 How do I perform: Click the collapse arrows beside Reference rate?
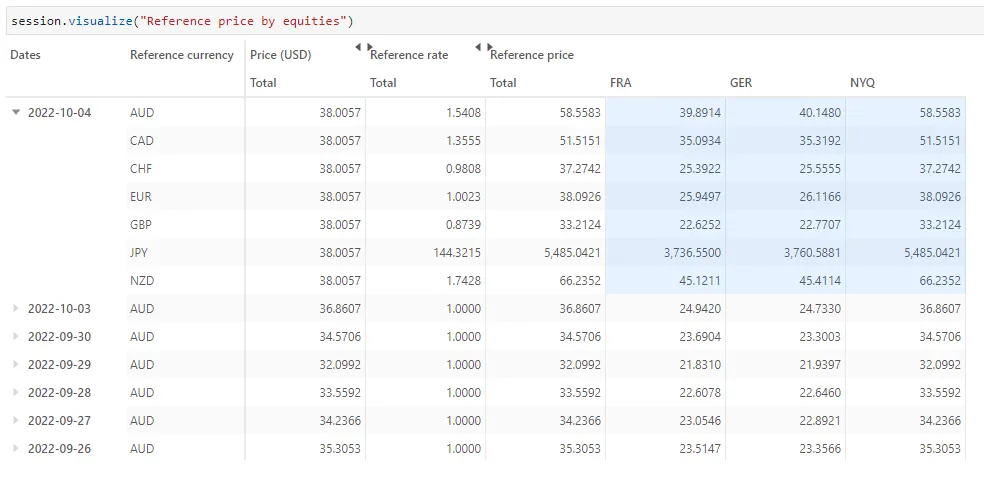pos(483,46)
